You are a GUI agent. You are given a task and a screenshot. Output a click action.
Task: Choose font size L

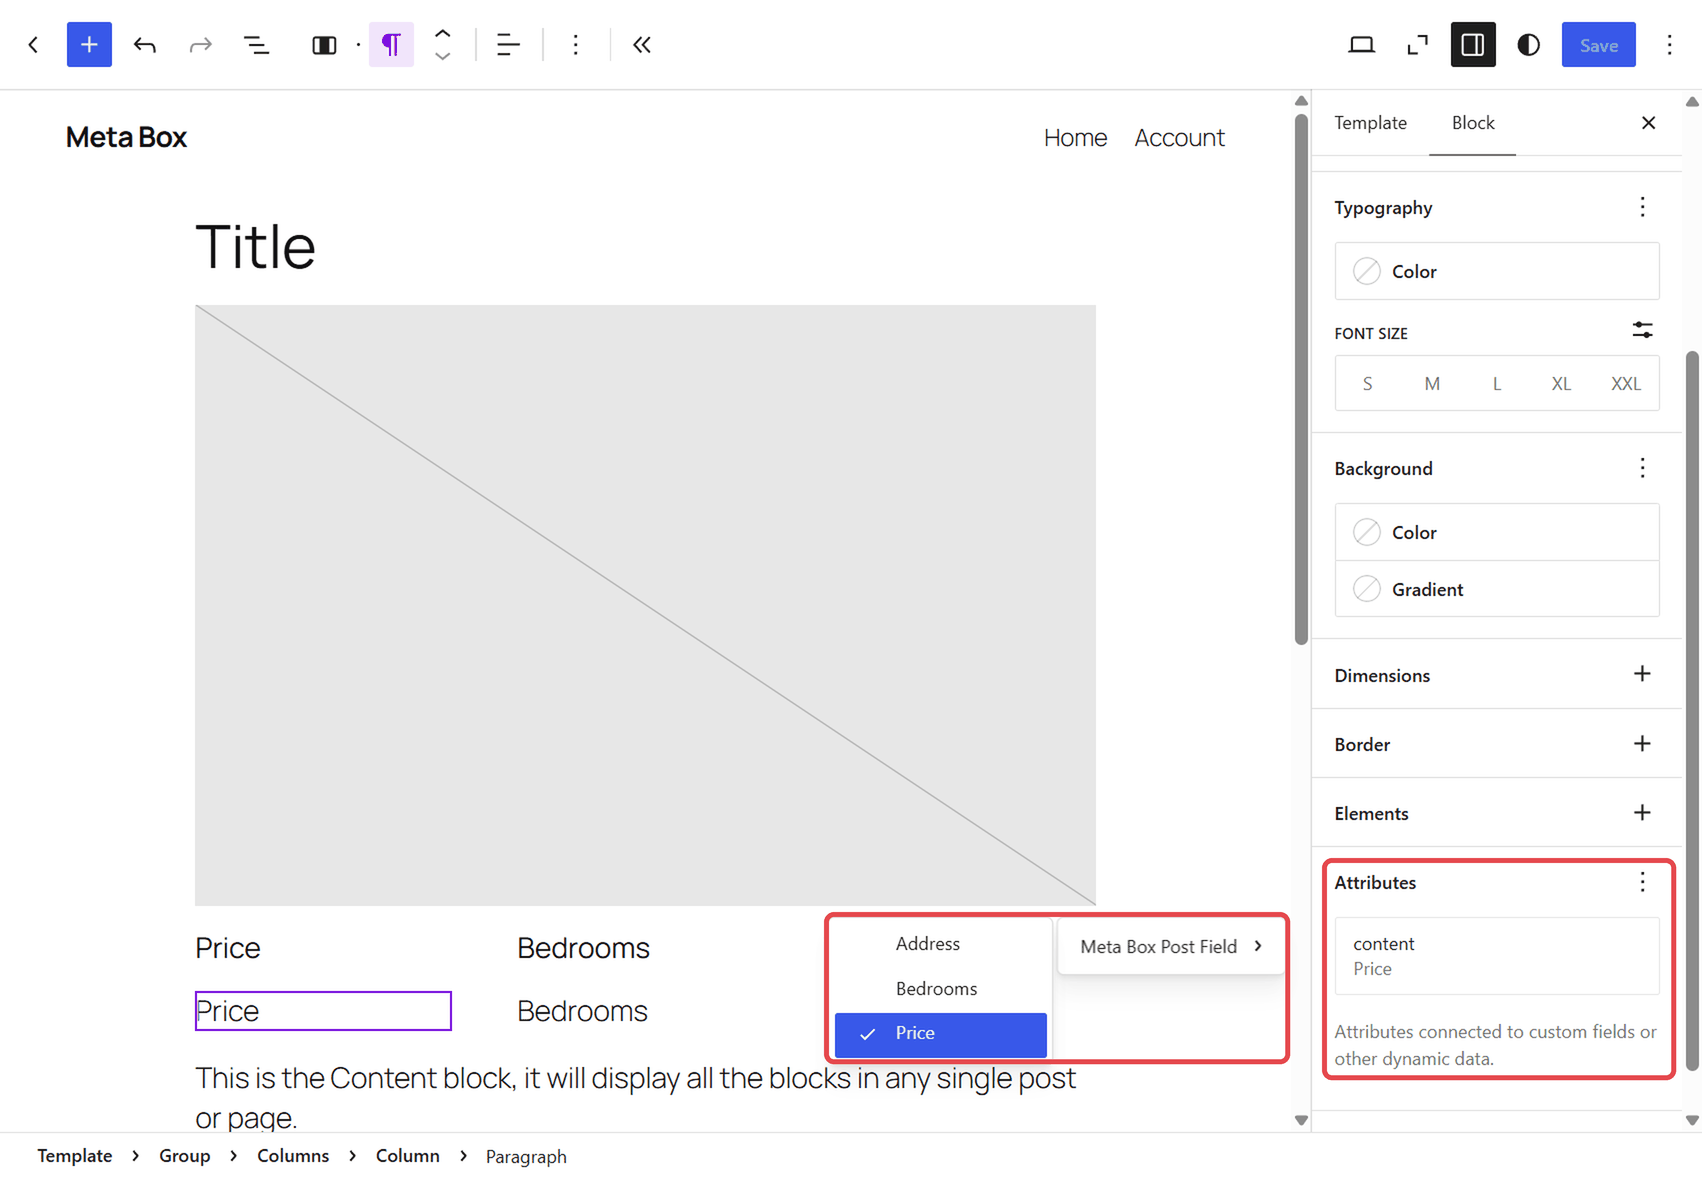1497,384
